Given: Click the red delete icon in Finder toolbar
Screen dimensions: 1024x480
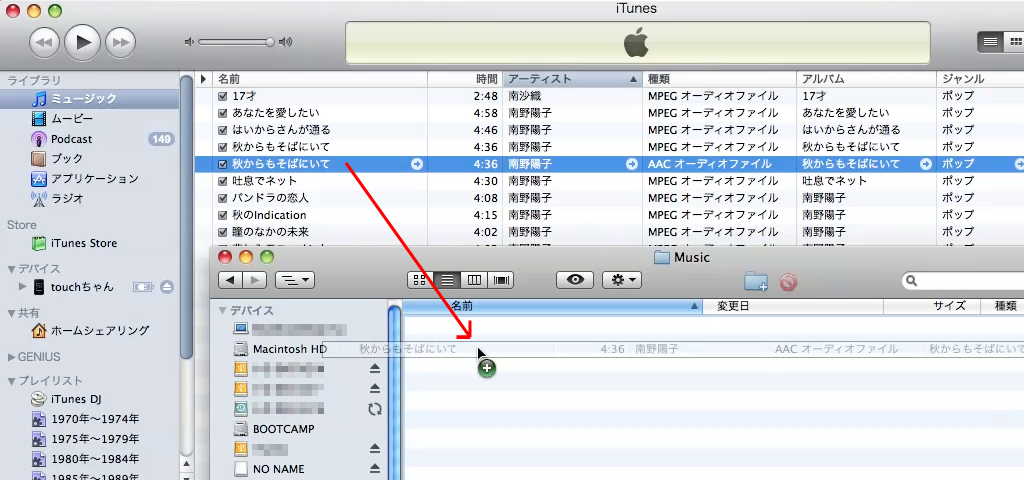Looking at the screenshot, I should pyautogui.click(x=788, y=281).
